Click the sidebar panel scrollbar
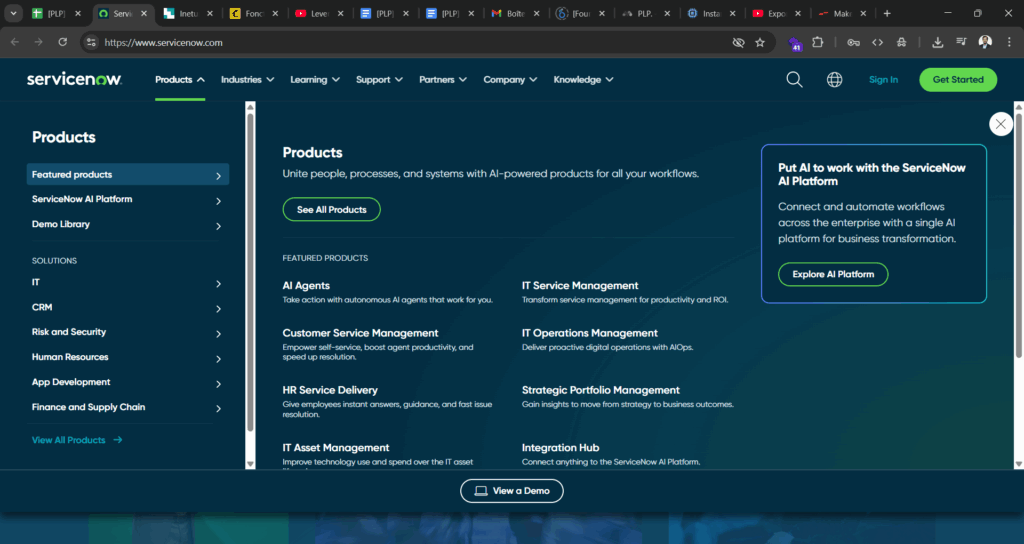Screen dimensions: 1024x544 250,274
